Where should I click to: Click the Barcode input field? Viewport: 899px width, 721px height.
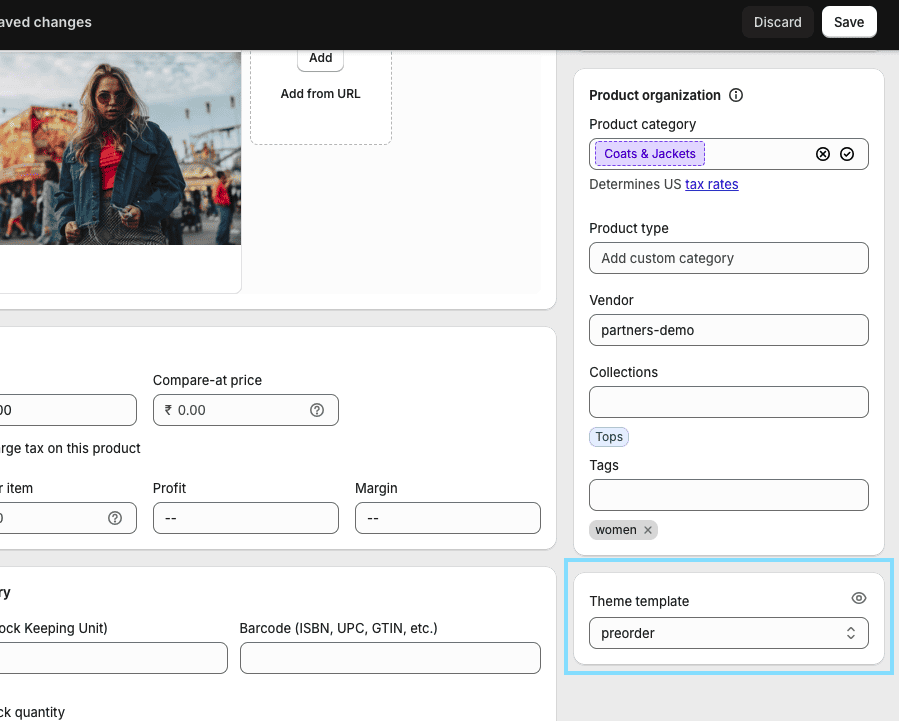pyautogui.click(x=390, y=658)
